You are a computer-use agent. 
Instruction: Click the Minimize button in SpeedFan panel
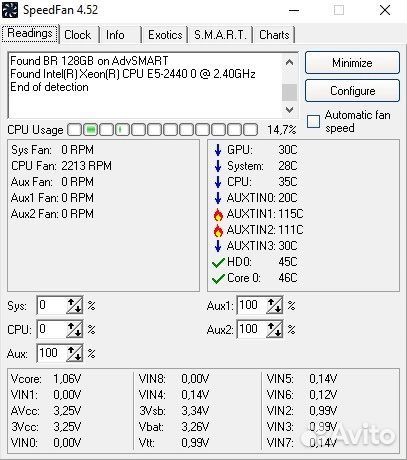(352, 63)
